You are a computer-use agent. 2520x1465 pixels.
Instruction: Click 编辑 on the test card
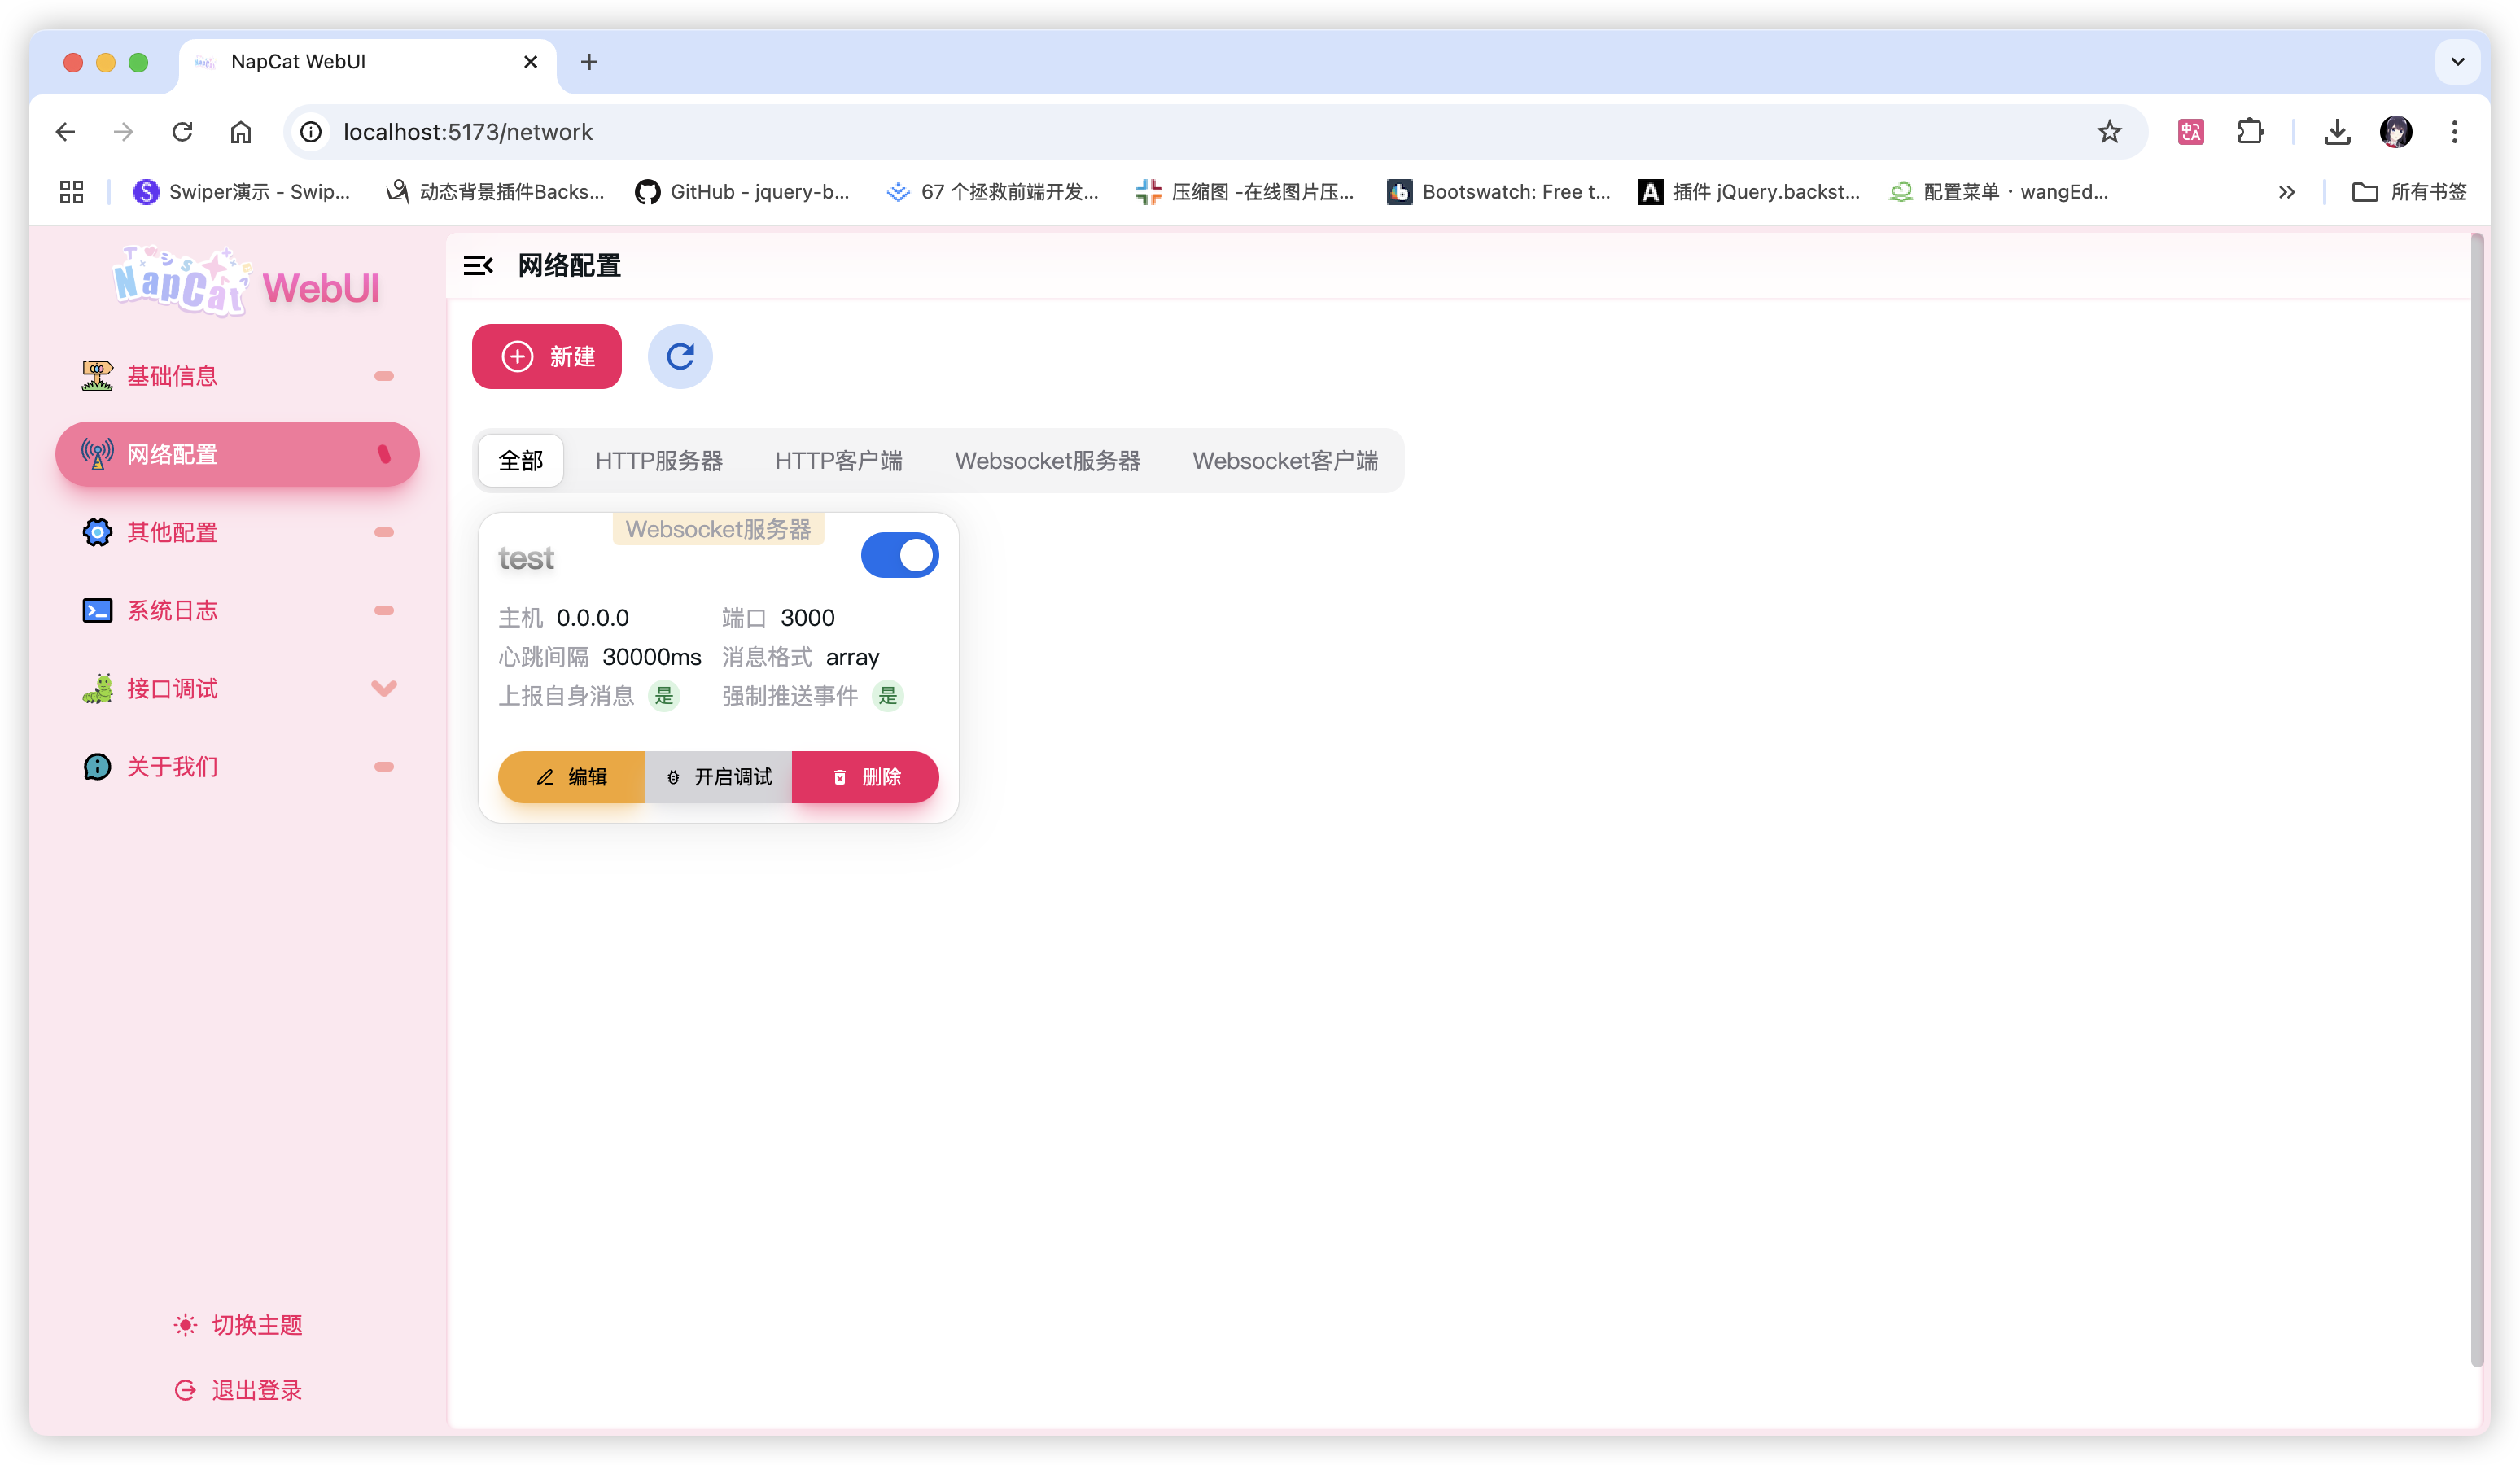click(x=571, y=777)
